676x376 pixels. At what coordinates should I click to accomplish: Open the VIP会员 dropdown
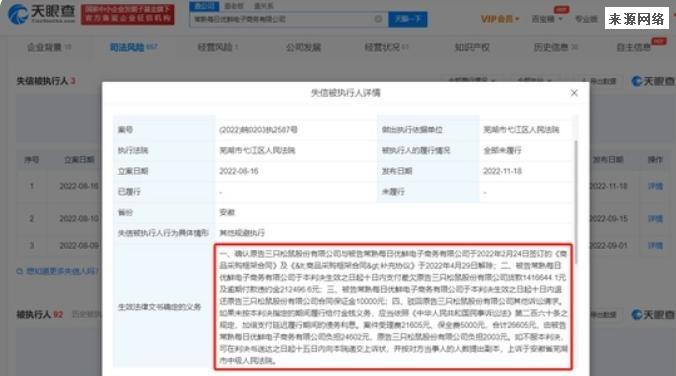click(500, 19)
